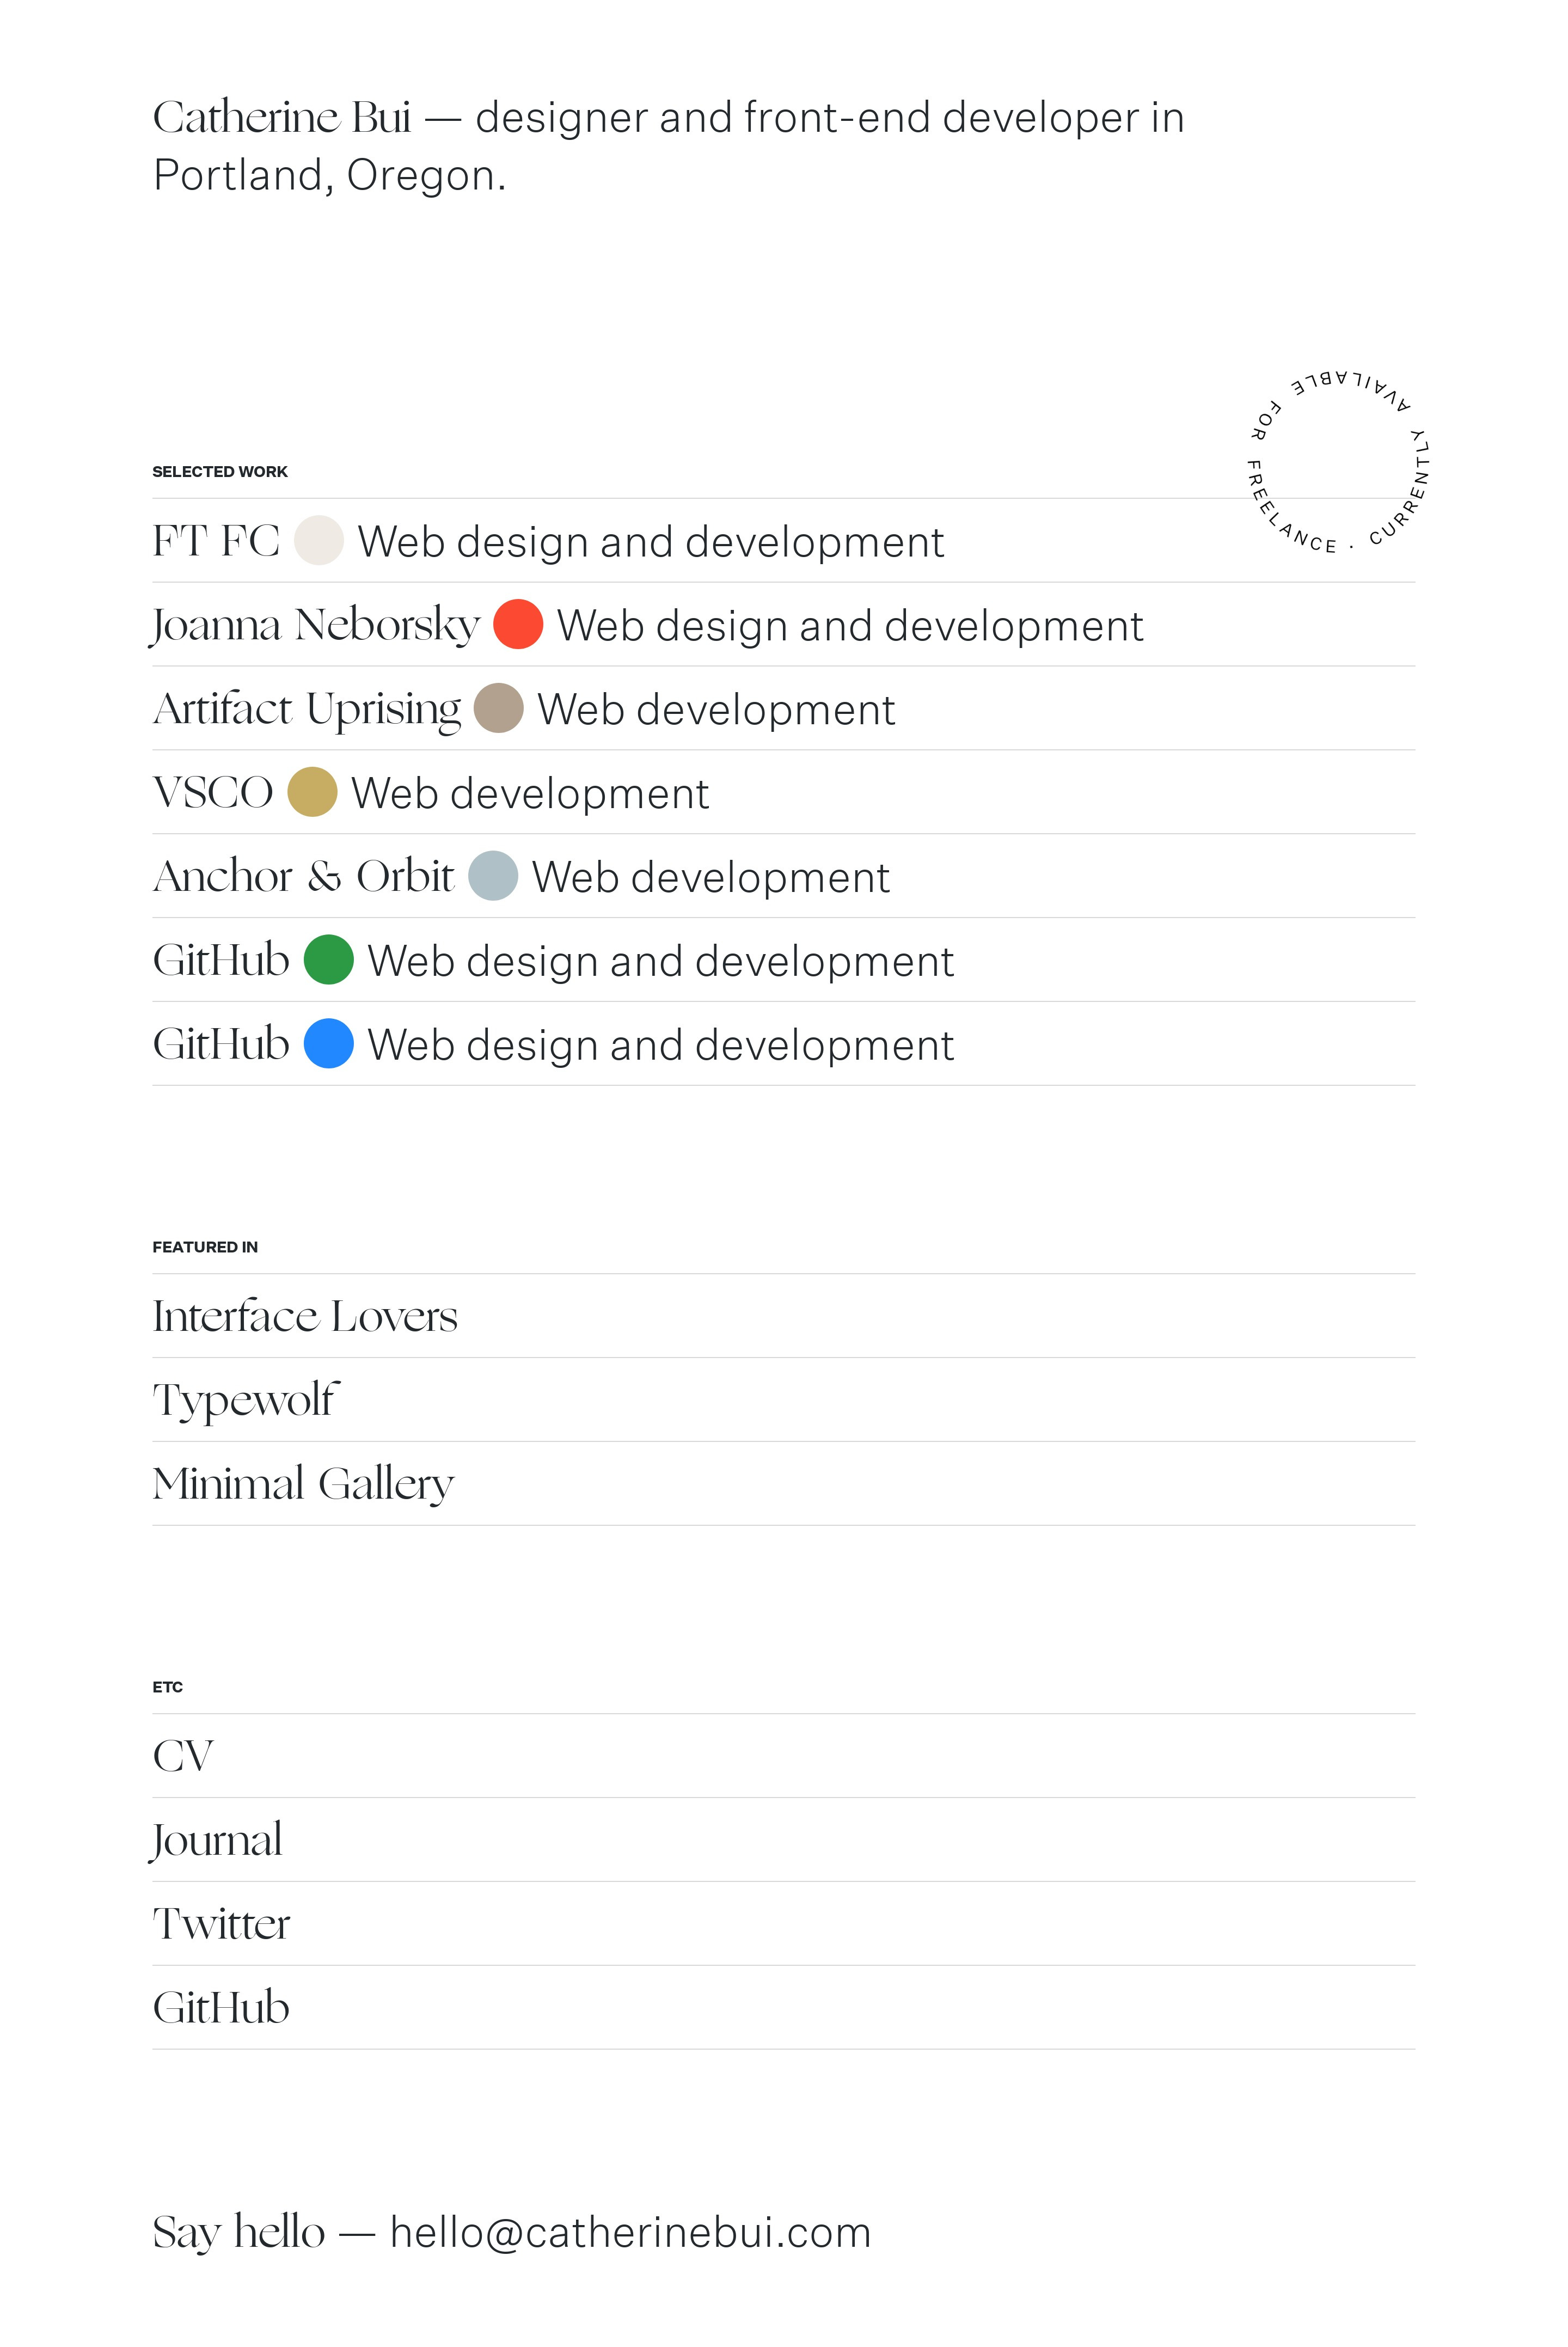Open the CV link
This screenshot has width=1568, height=2347.
click(x=183, y=1756)
